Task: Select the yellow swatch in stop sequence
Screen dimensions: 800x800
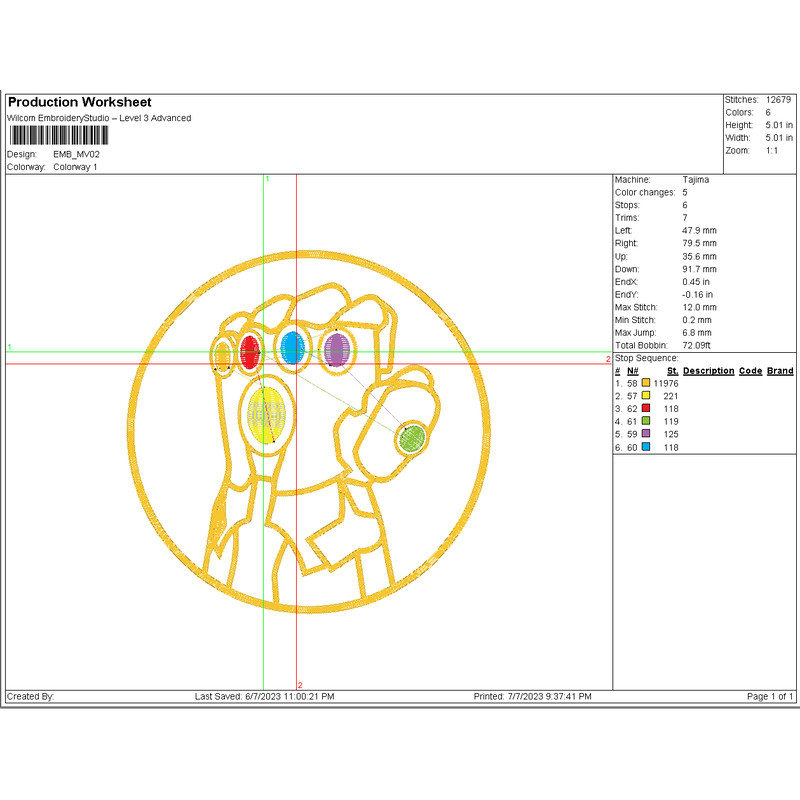Action: point(646,397)
